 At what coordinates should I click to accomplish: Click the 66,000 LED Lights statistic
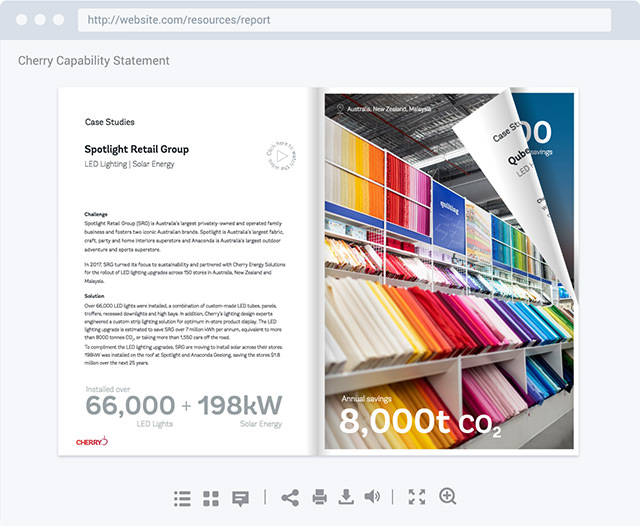point(130,405)
